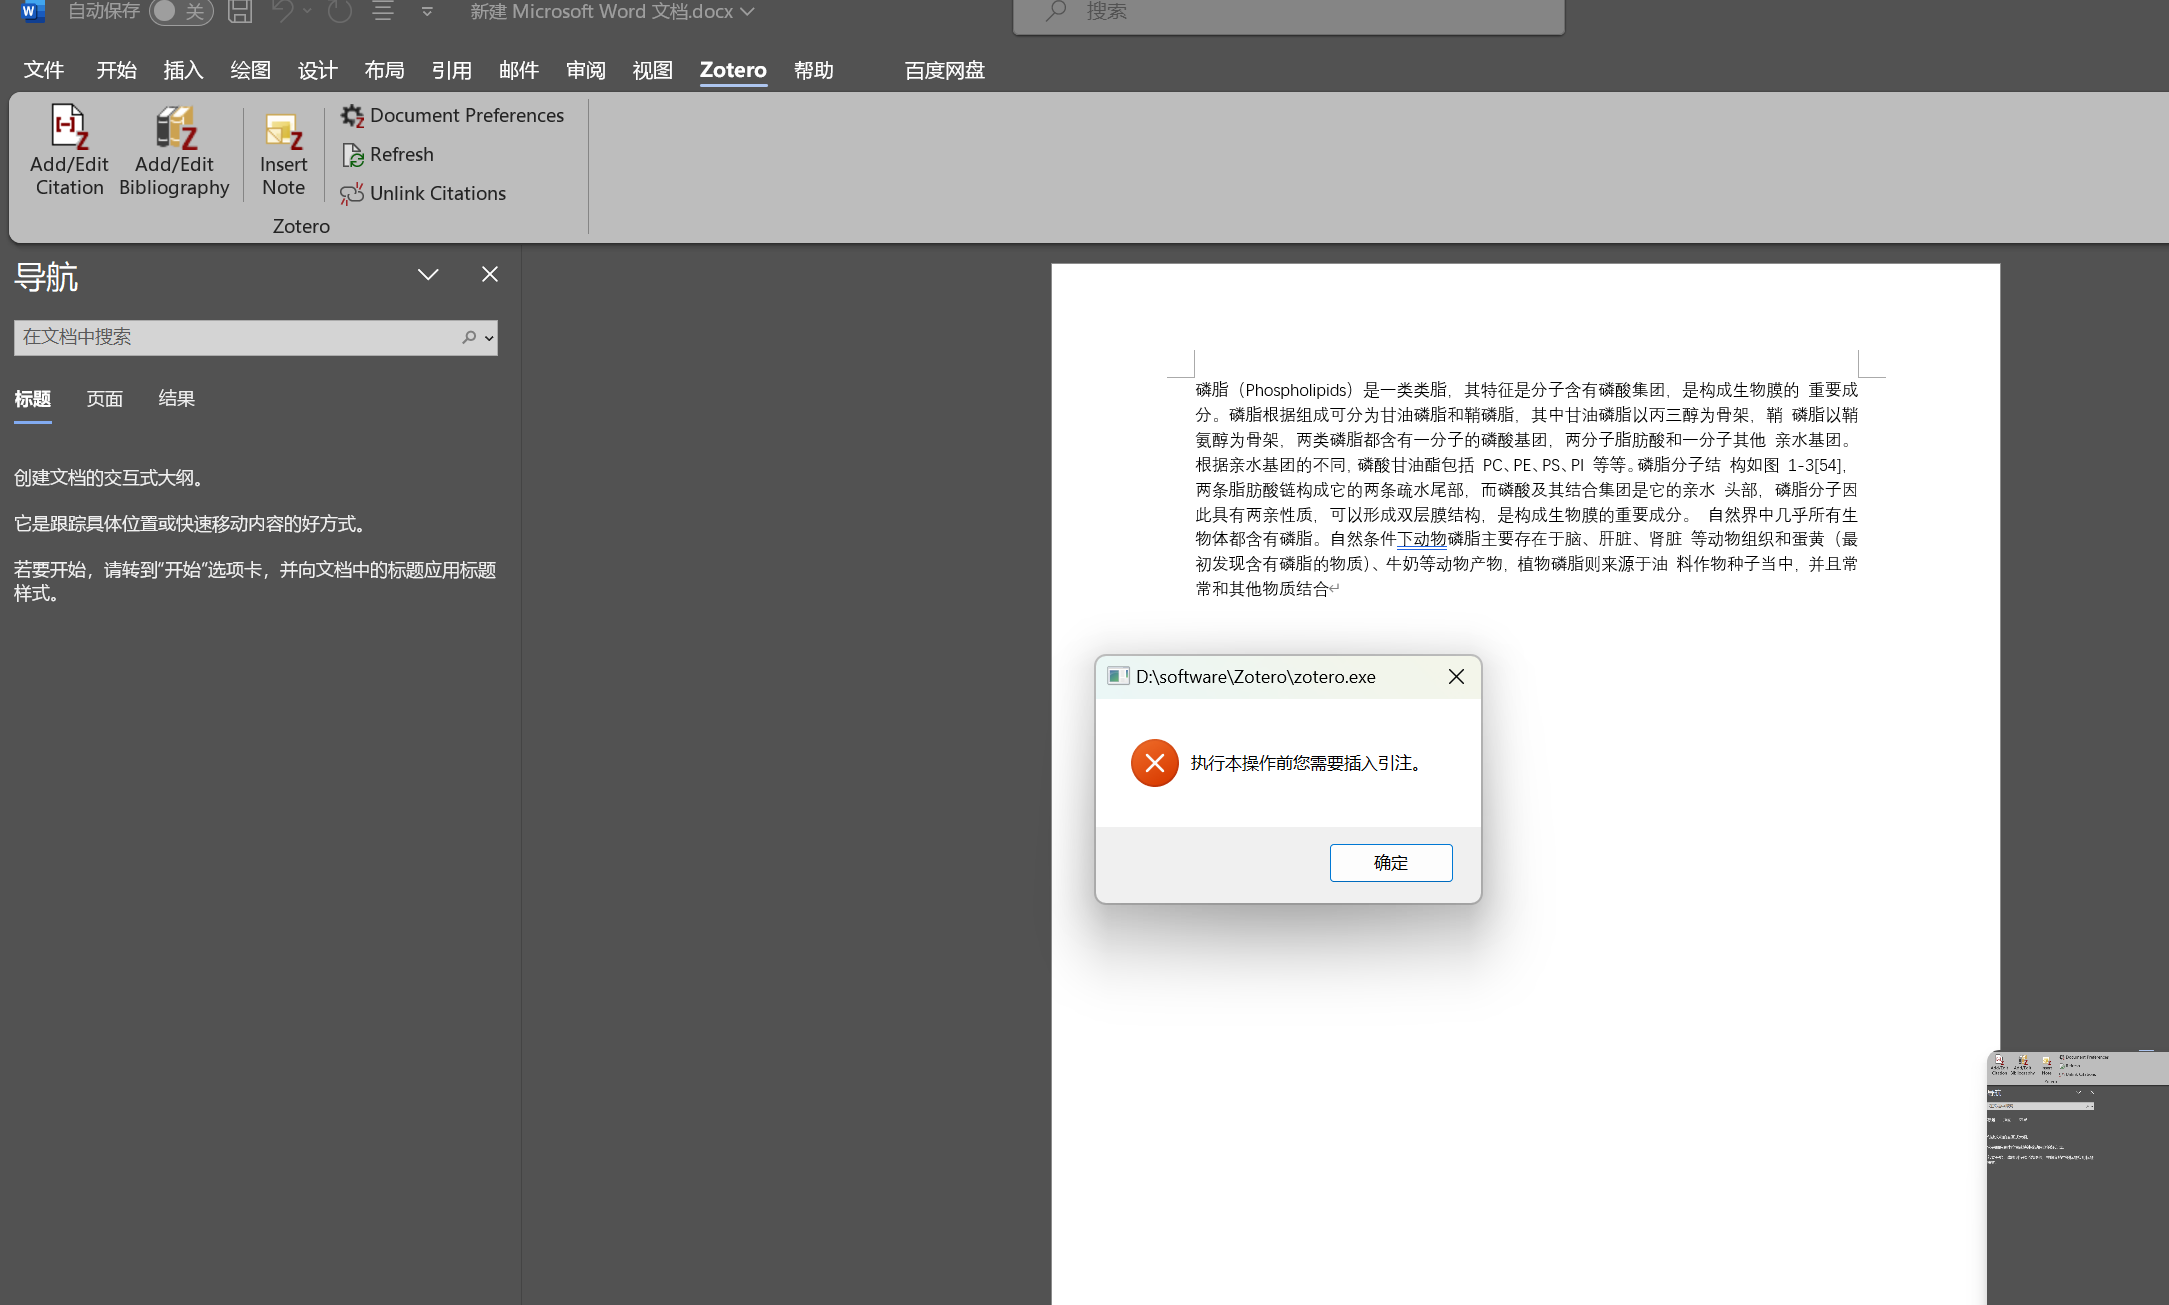Open the 引用 ribbon tab
Viewport: 2169px width, 1305px height.
(451, 70)
